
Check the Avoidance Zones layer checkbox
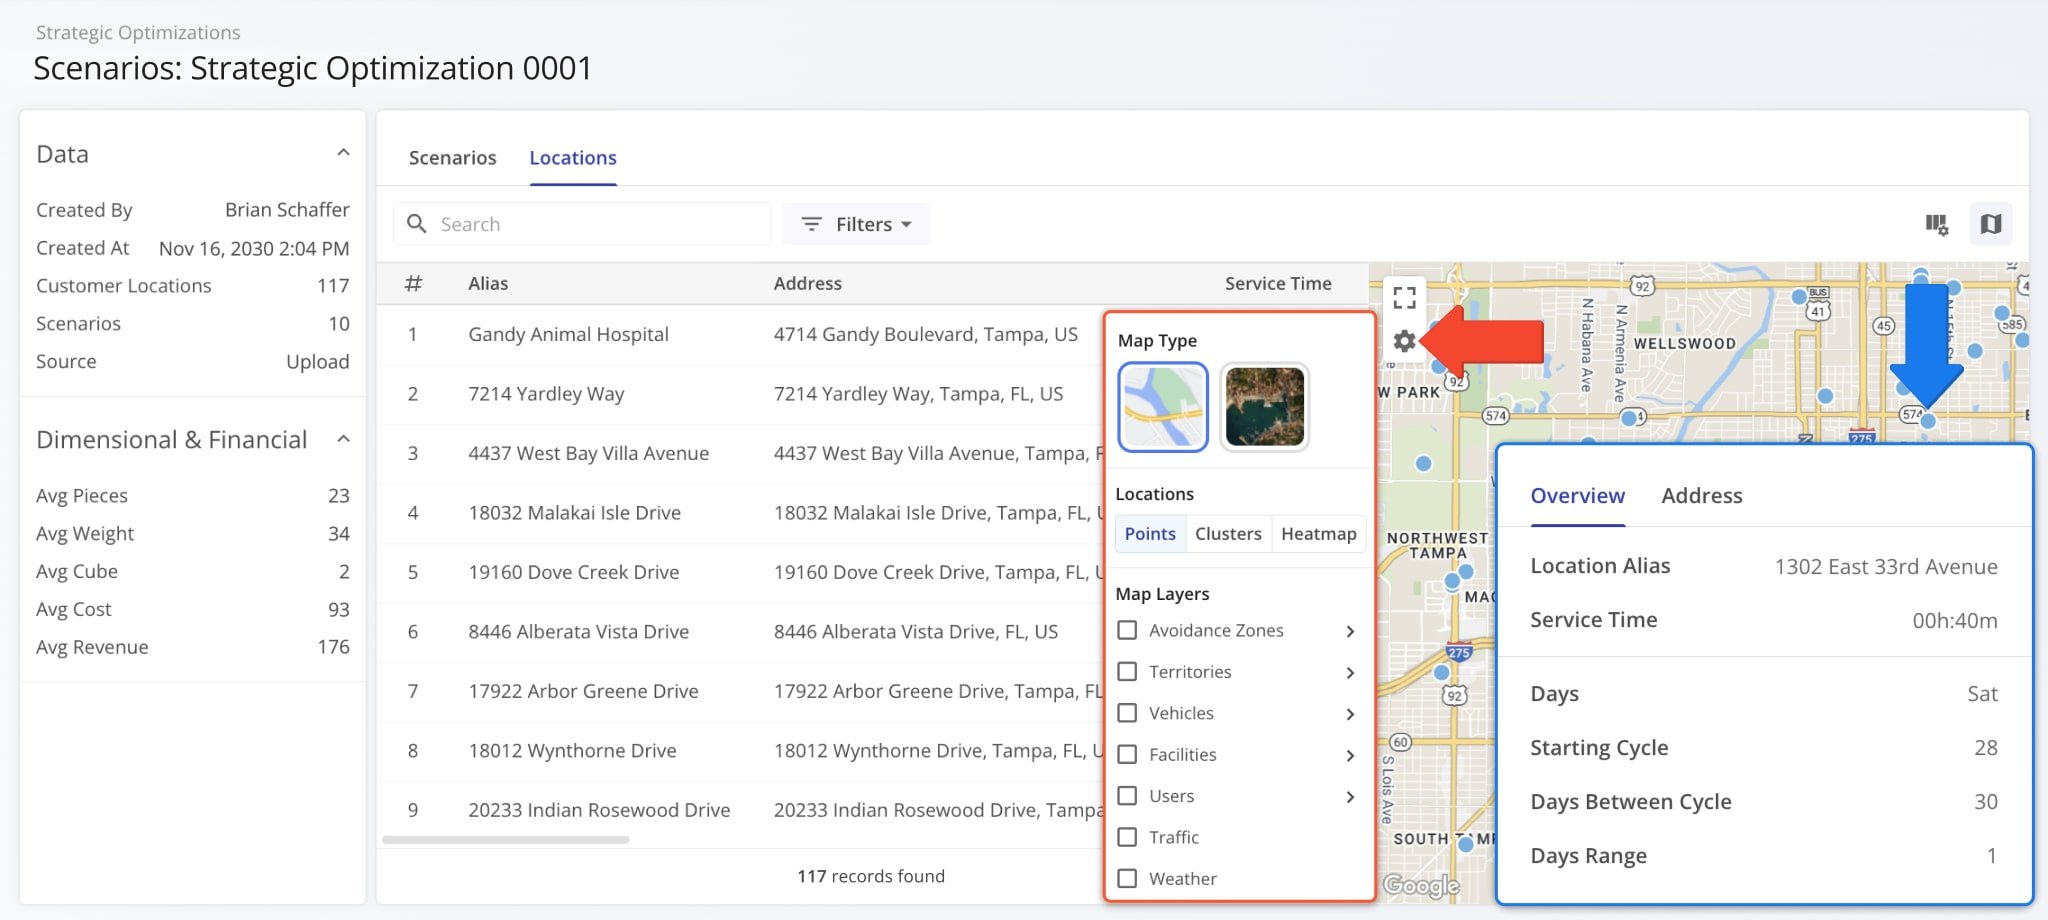coord(1128,630)
